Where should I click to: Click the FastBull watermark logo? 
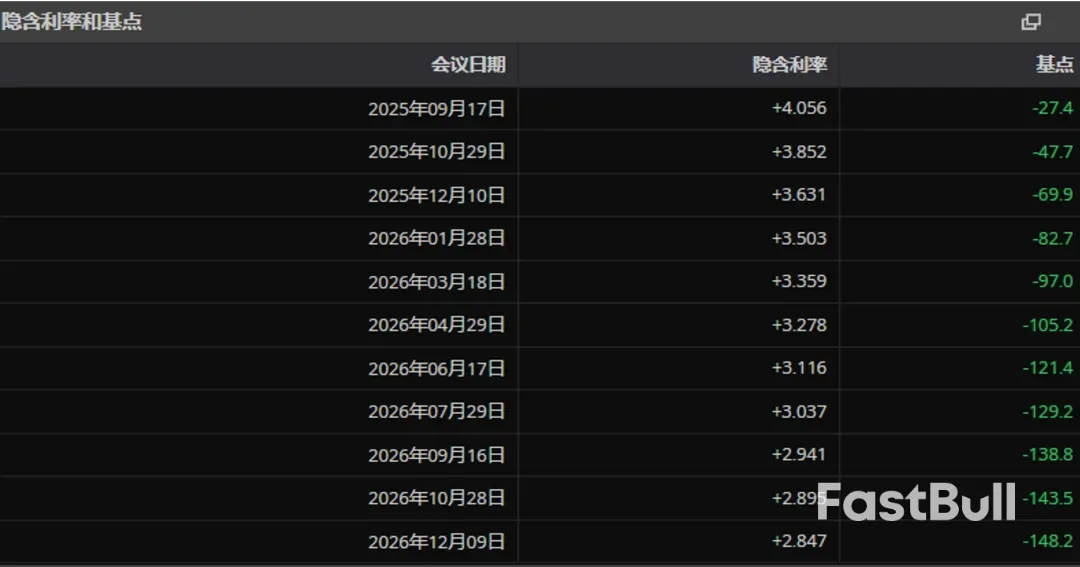pos(916,502)
